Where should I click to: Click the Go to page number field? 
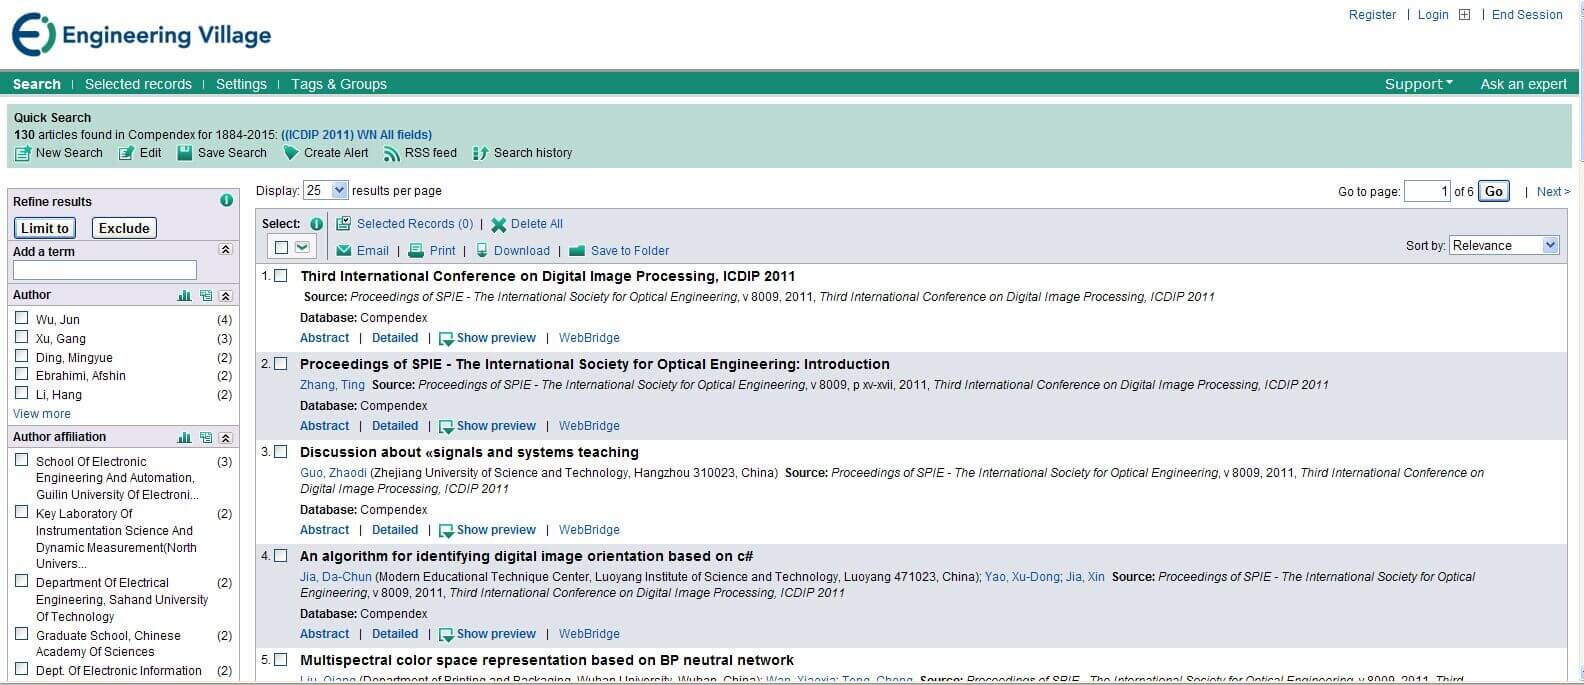click(x=1427, y=191)
